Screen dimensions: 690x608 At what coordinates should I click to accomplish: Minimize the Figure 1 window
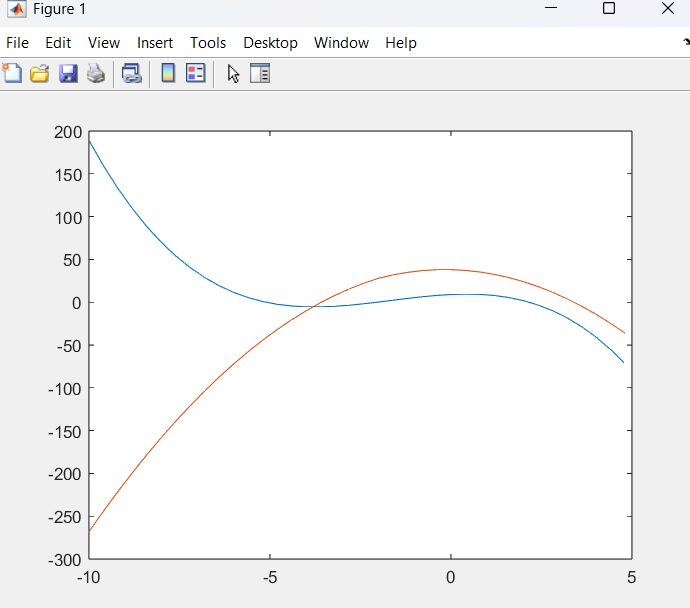[551, 8]
